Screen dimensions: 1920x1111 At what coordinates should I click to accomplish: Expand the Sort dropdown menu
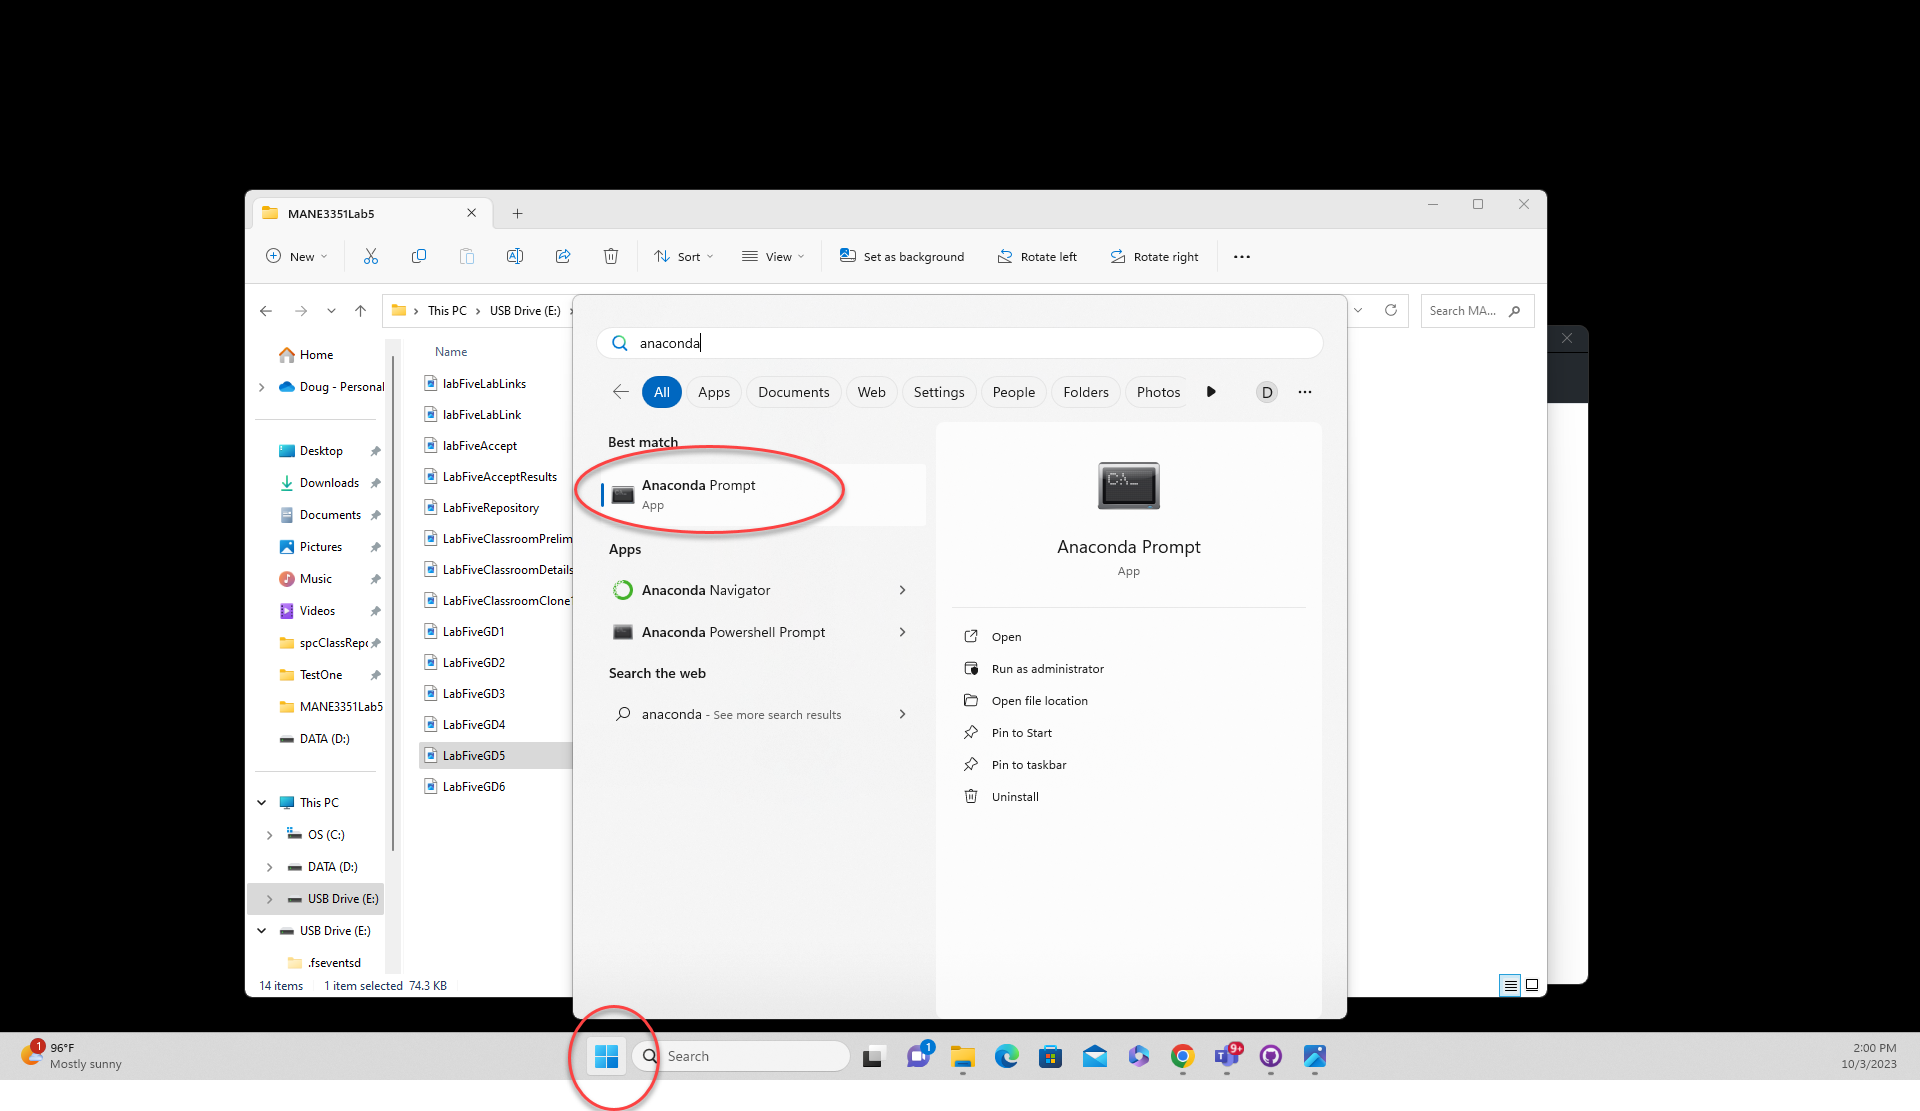[x=684, y=257]
